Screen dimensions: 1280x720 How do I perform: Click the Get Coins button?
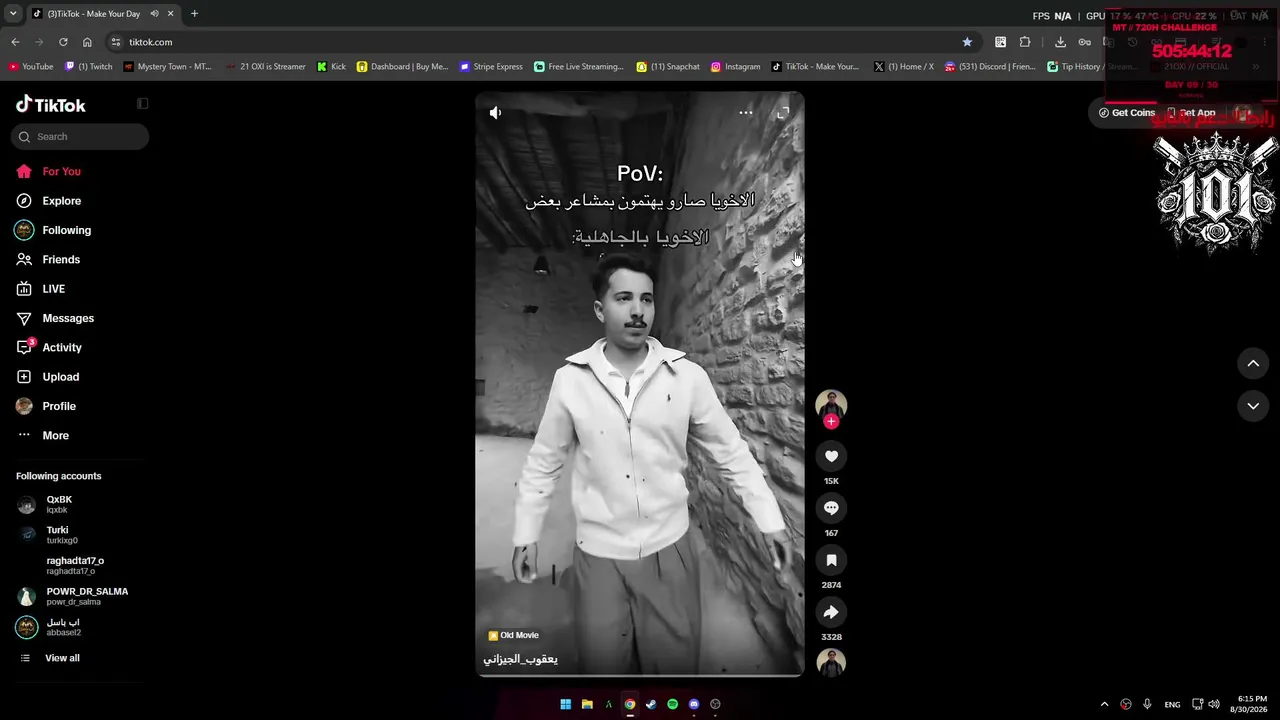pyautogui.click(x=1127, y=113)
